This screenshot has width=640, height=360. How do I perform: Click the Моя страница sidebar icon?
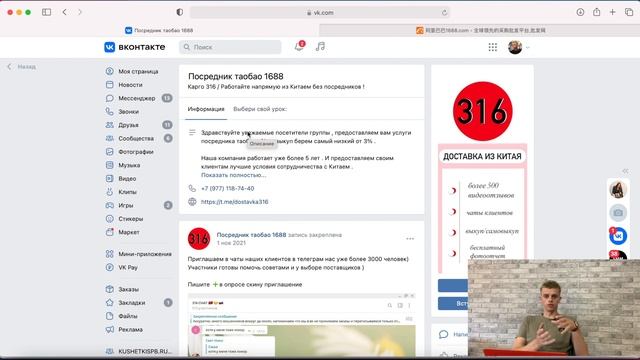click(109, 71)
